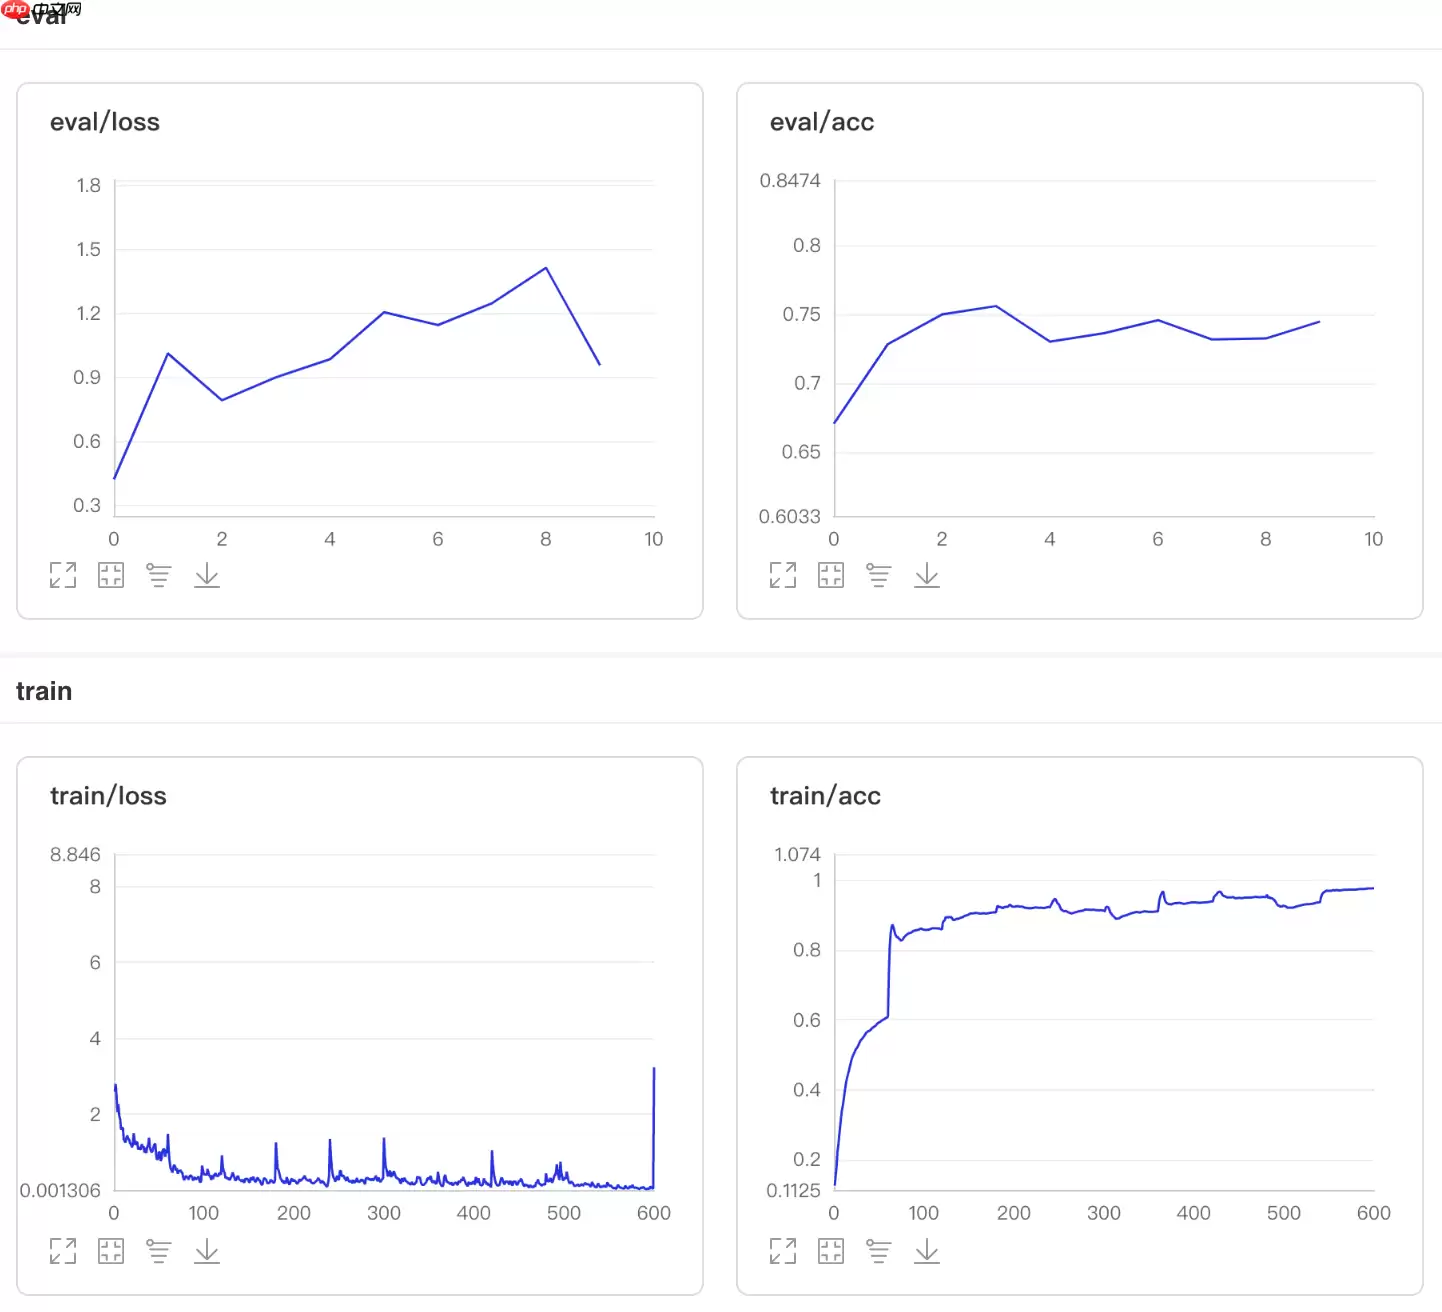Screen dimensions: 1442x1312
Task: Click the grid selection icon under eval/acc
Action: [831, 575]
